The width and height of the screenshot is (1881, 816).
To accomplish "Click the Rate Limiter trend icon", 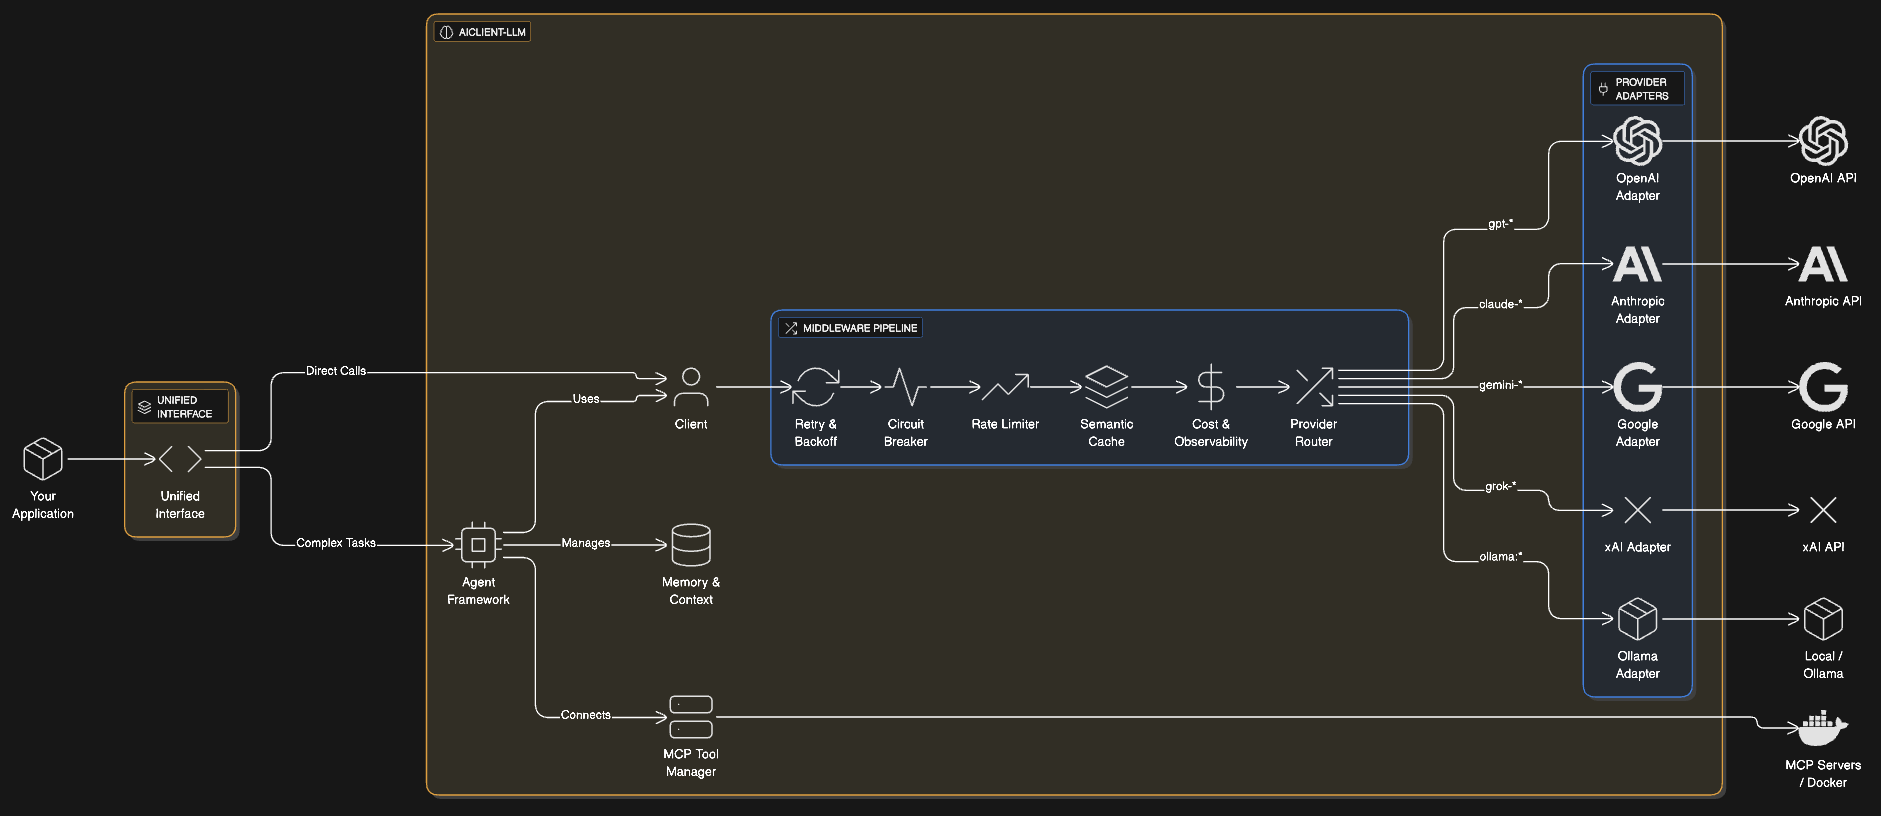I will point(1005,387).
